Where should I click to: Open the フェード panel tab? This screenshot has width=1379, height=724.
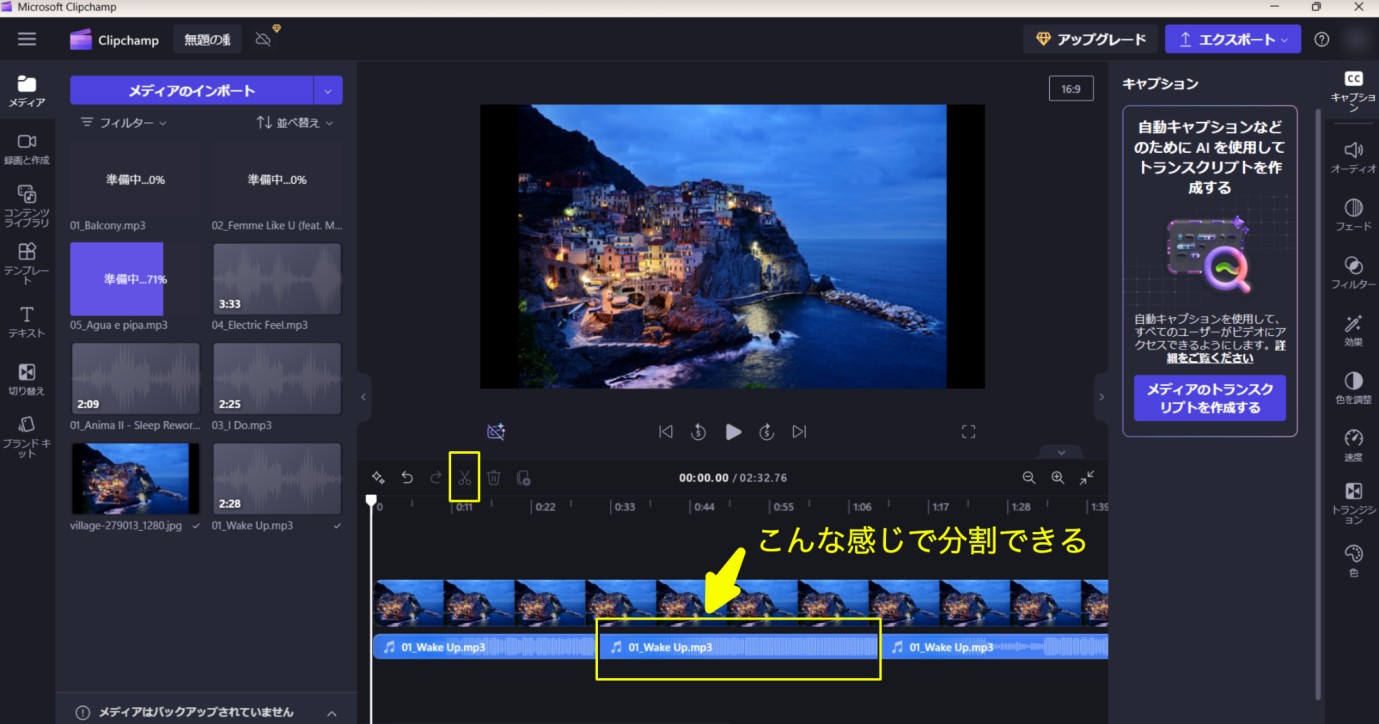tap(1353, 214)
